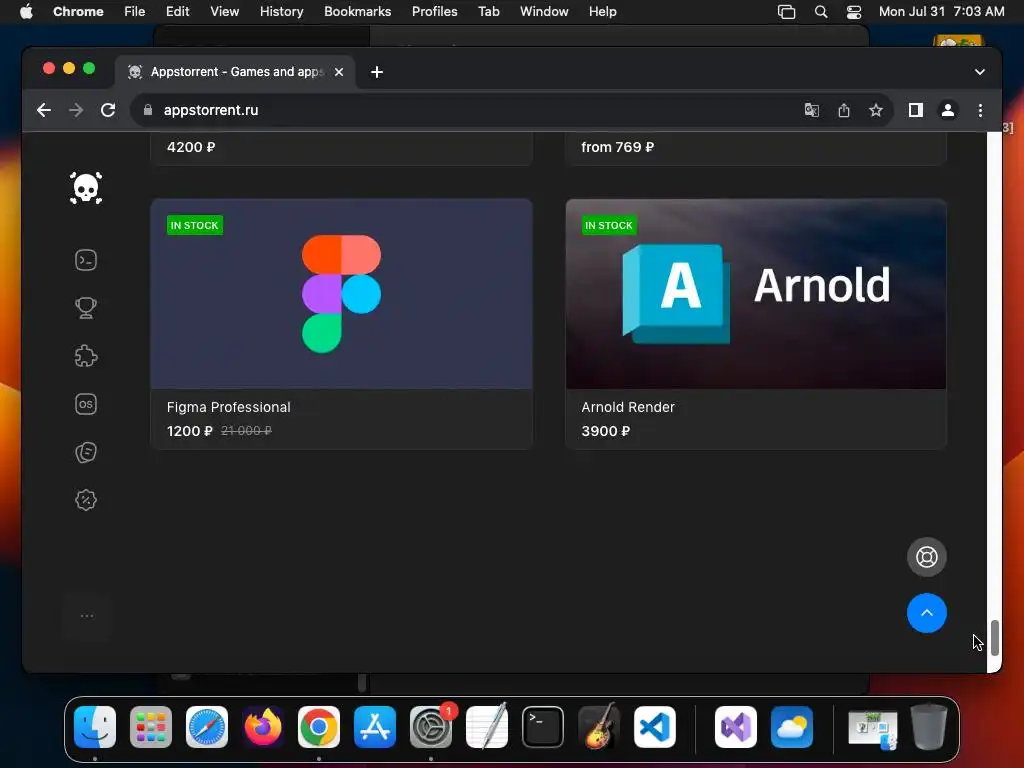Image resolution: width=1024 pixels, height=768 pixels.
Task: Open the Chrome menu in menu bar
Action: [x=78, y=11]
